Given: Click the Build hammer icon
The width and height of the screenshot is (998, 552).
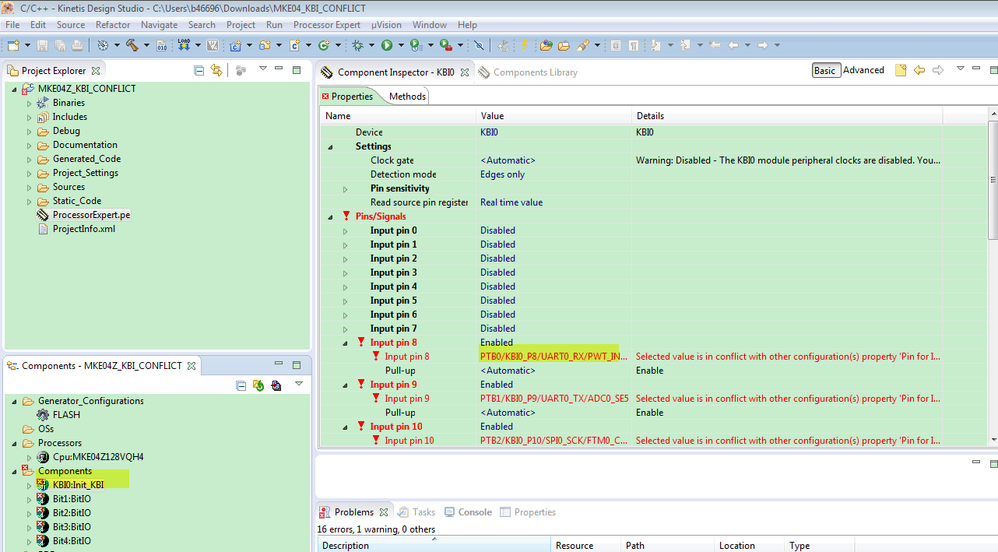Looking at the screenshot, I should tap(132, 45).
